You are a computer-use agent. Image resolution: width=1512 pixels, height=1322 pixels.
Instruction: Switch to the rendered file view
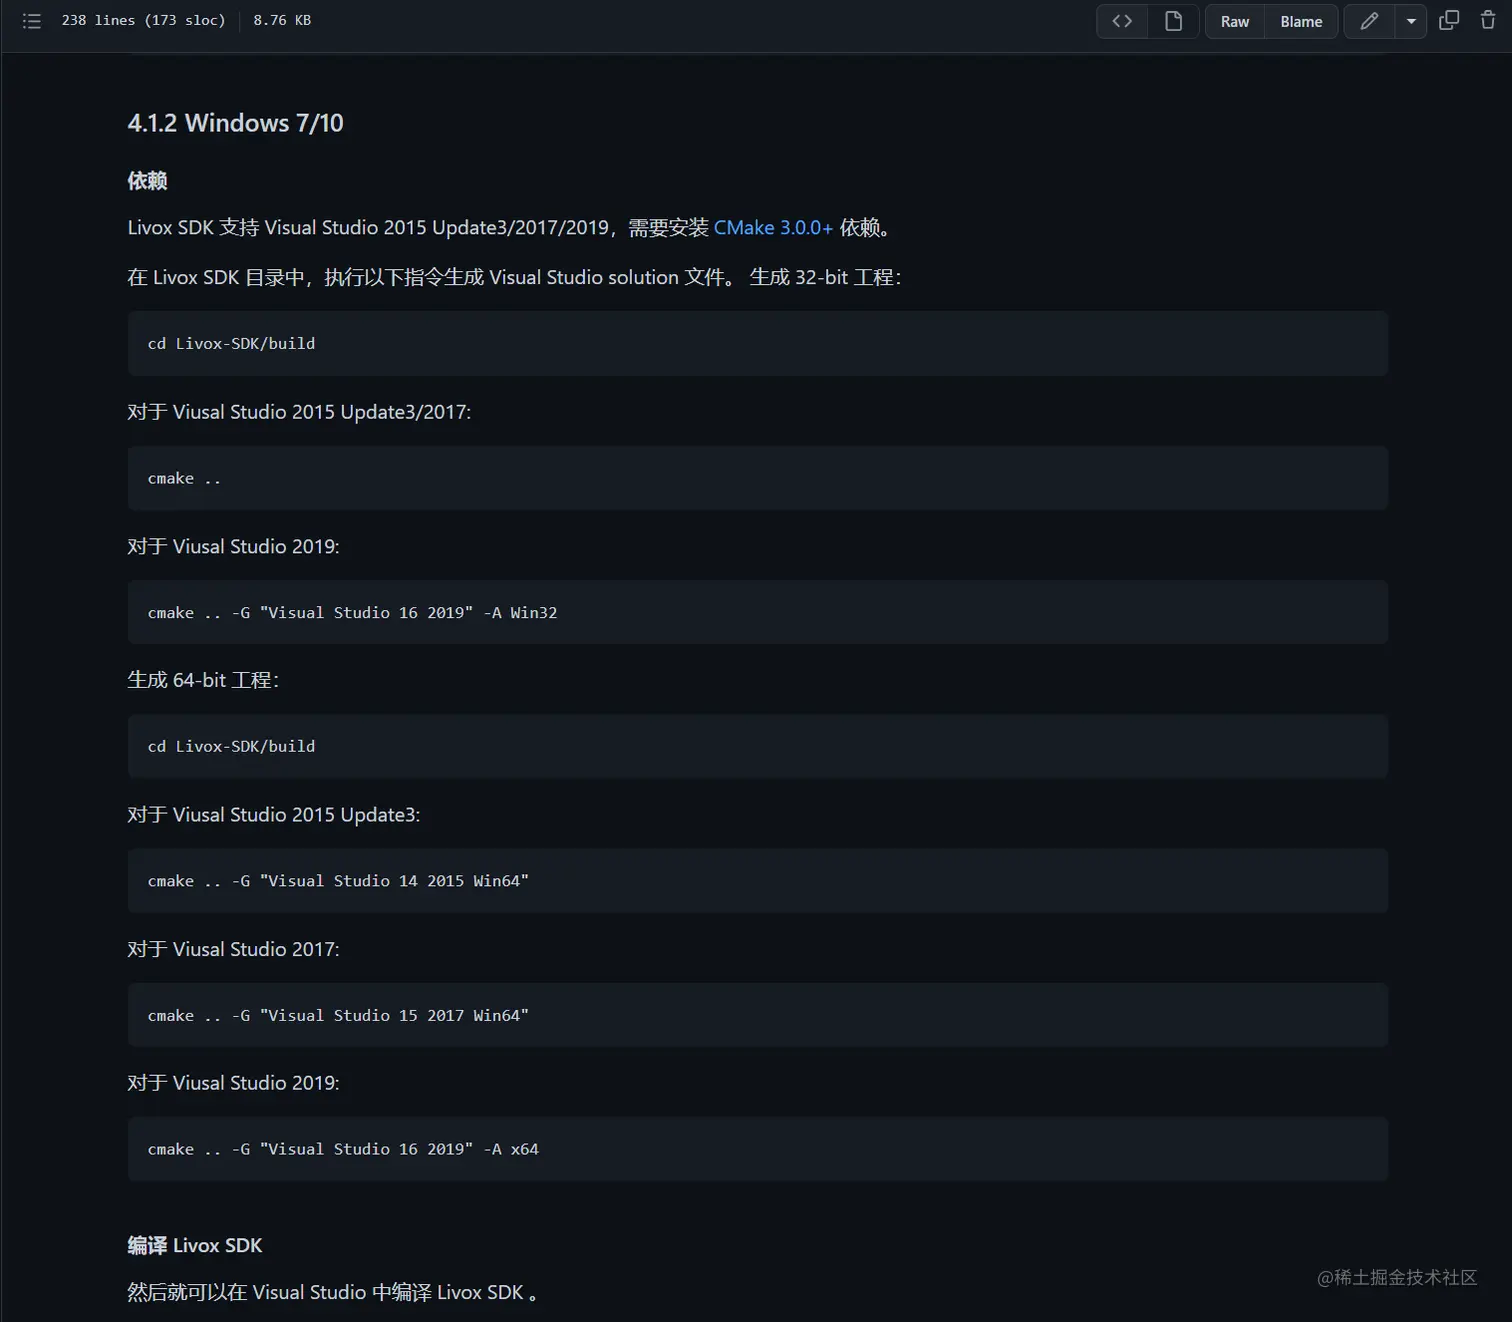coord(1174,21)
